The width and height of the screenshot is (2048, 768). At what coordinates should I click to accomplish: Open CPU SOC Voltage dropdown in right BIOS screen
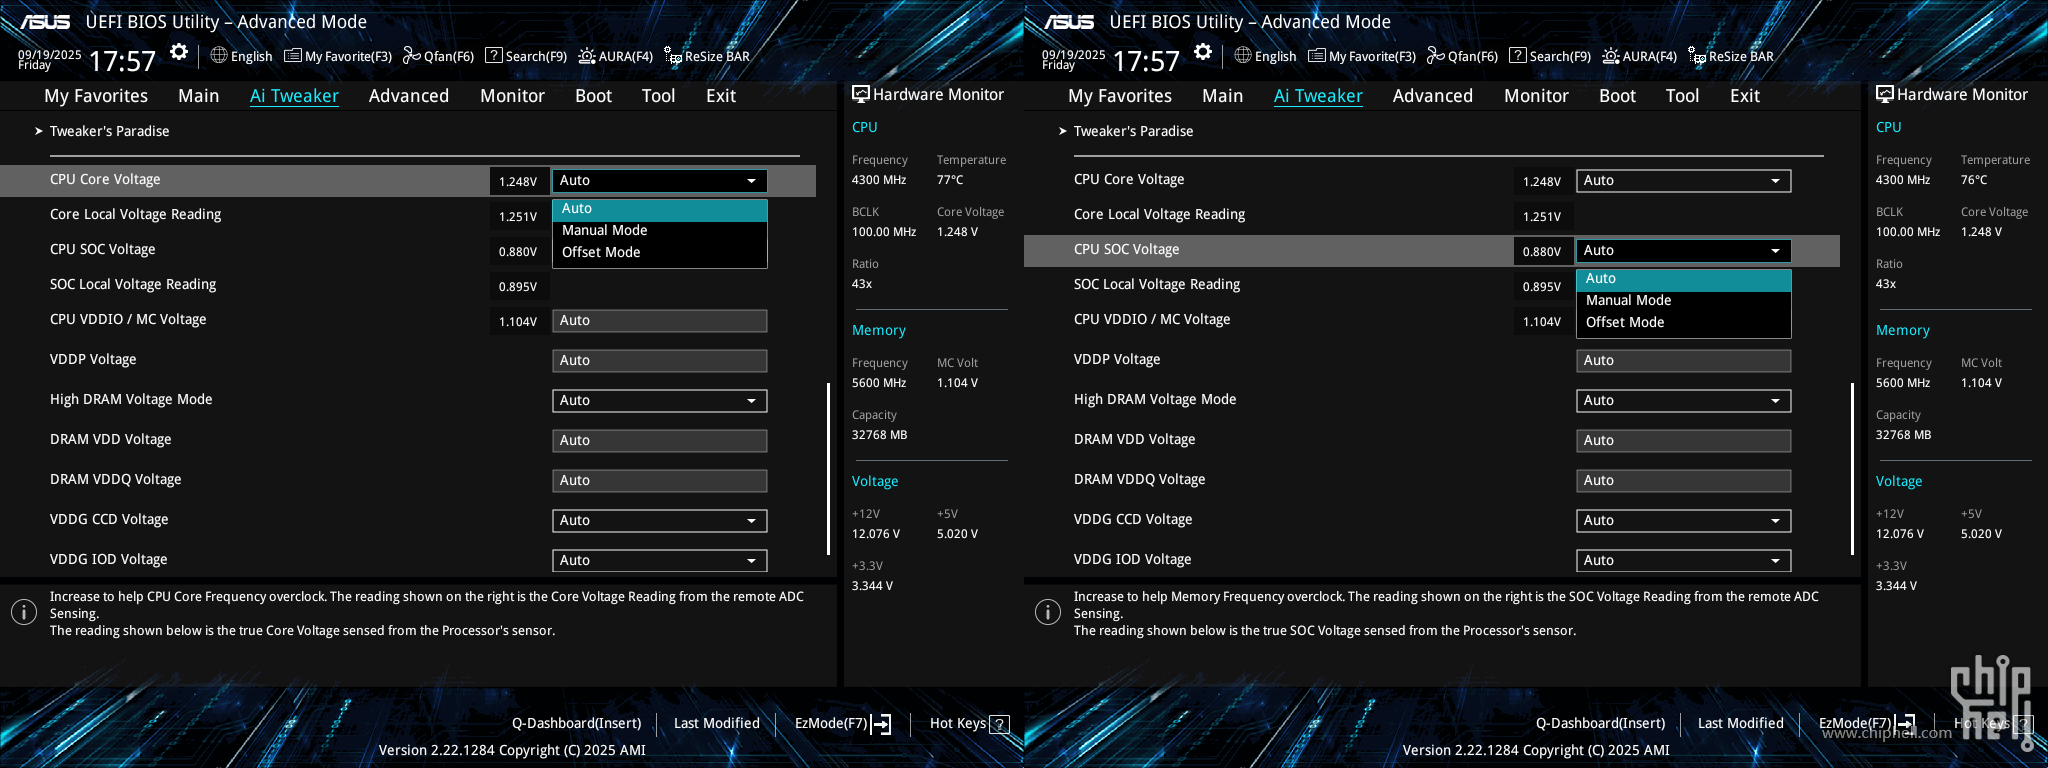pyautogui.click(x=1684, y=251)
